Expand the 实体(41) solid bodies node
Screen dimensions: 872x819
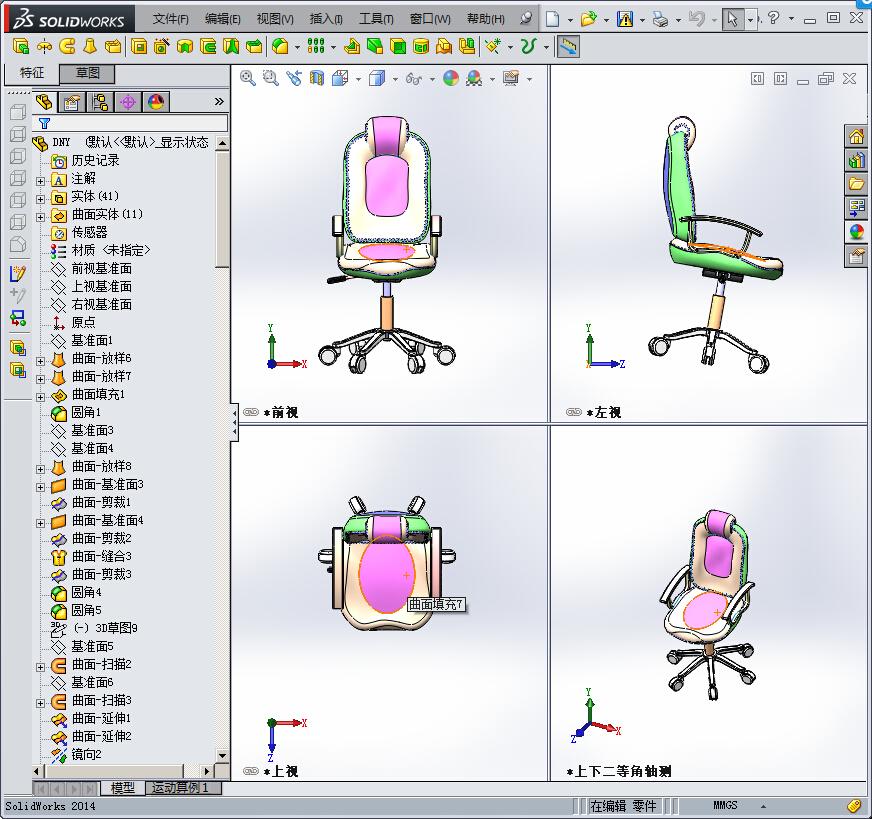tap(40, 198)
